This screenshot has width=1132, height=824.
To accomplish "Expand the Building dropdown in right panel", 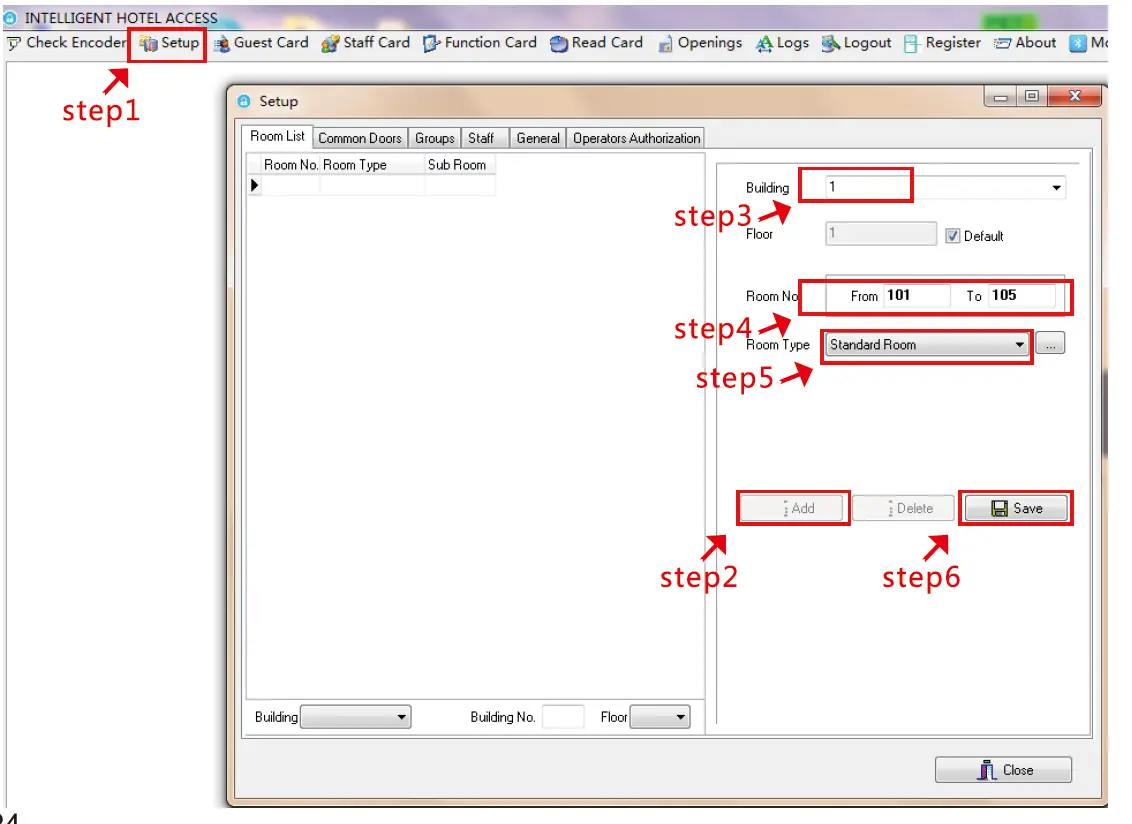I will tap(1056, 188).
